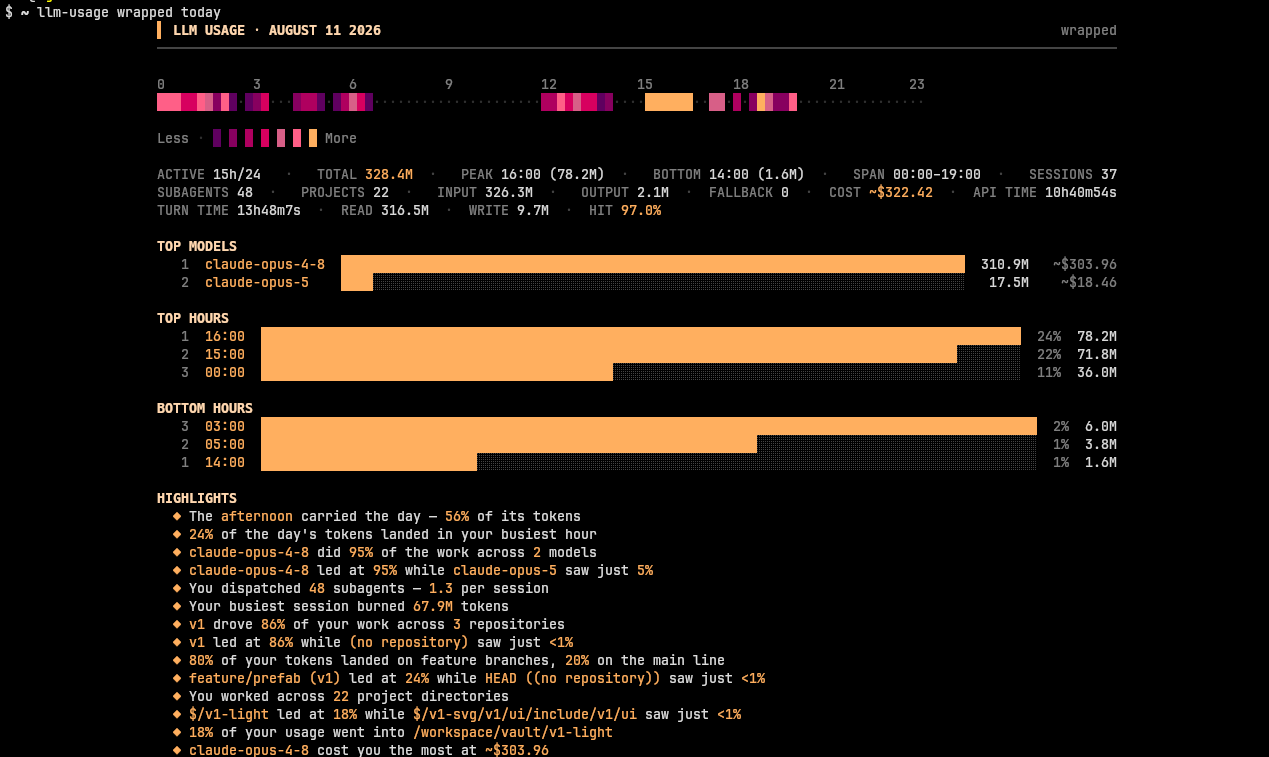1269x757 pixels.
Task: Click the claude-opus-5 label under Top Models
Action: coord(257,282)
